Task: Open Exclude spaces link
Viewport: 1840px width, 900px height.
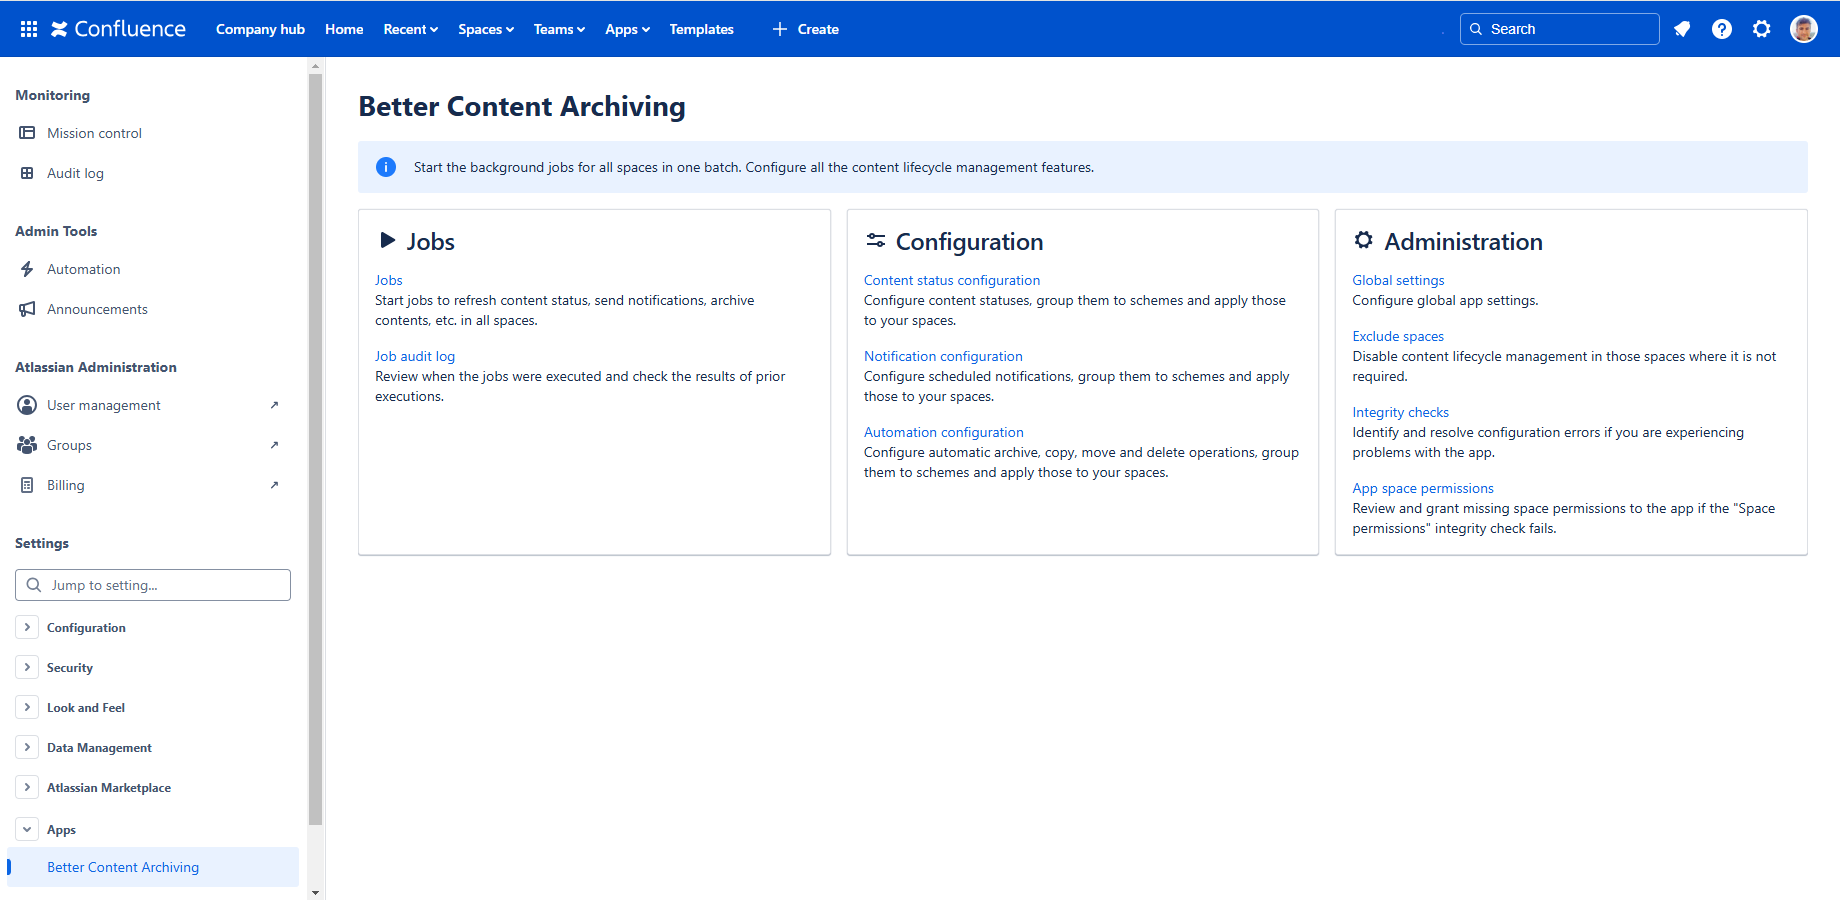Action: [x=1398, y=336]
